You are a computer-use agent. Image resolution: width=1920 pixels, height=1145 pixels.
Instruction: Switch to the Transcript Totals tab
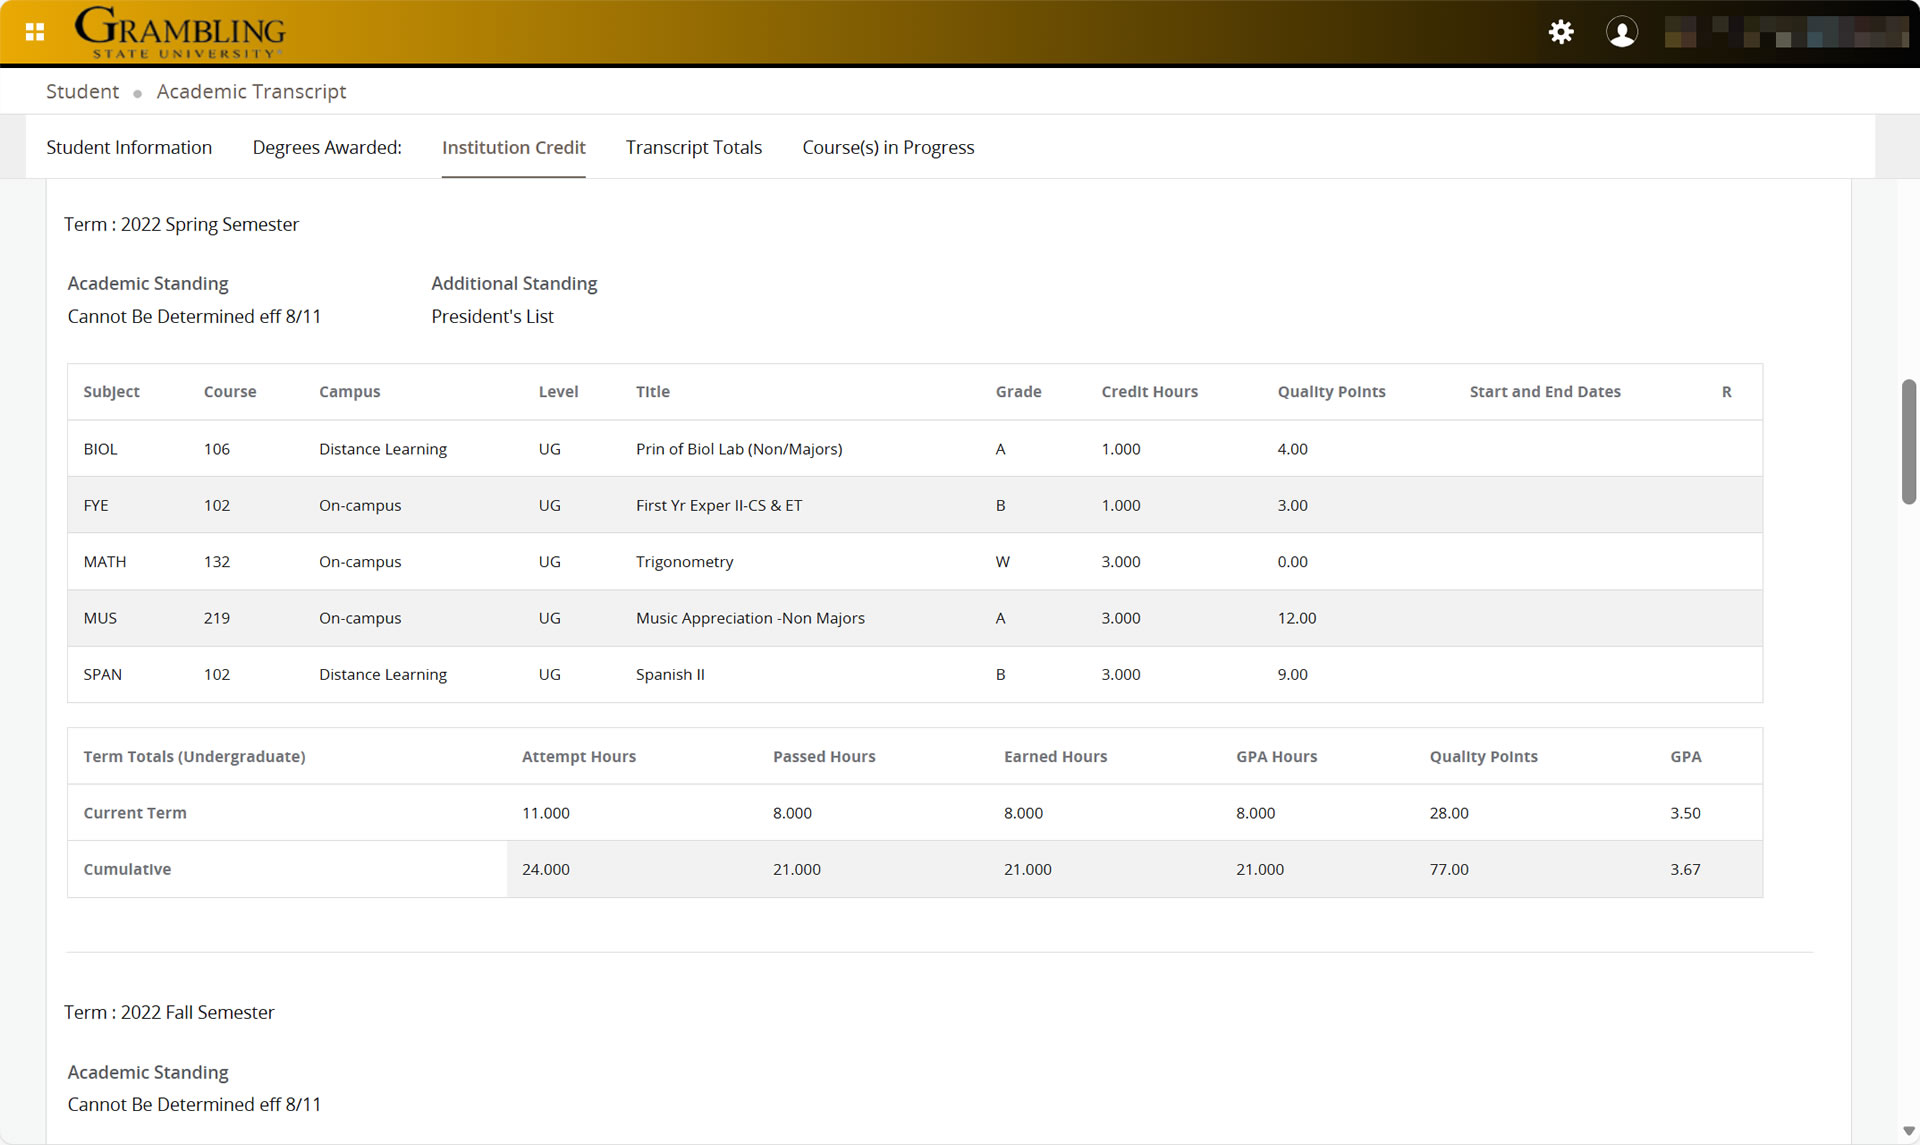point(694,147)
